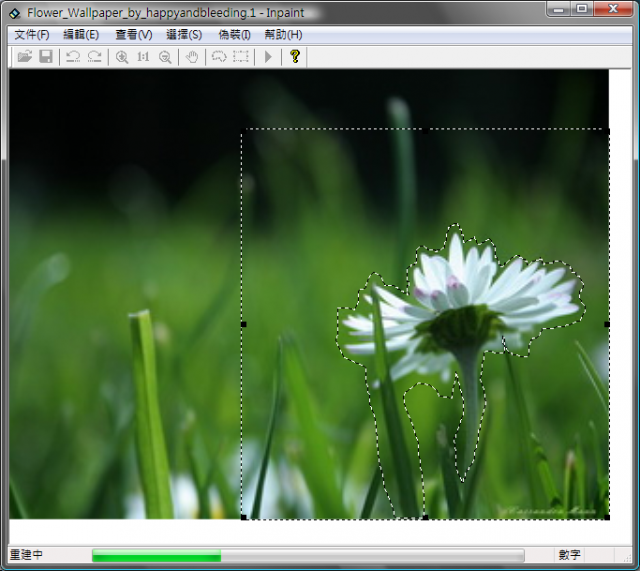Open the 幫助(H) menu
640x571 pixels.
point(283,34)
